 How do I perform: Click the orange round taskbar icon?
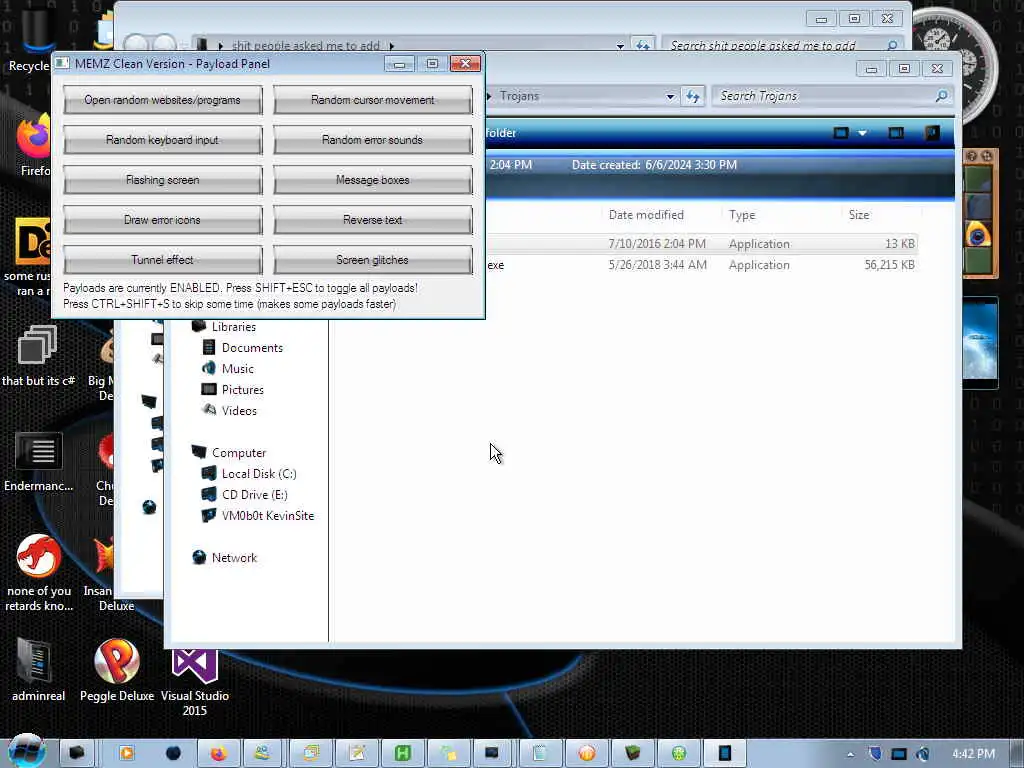[586, 754]
